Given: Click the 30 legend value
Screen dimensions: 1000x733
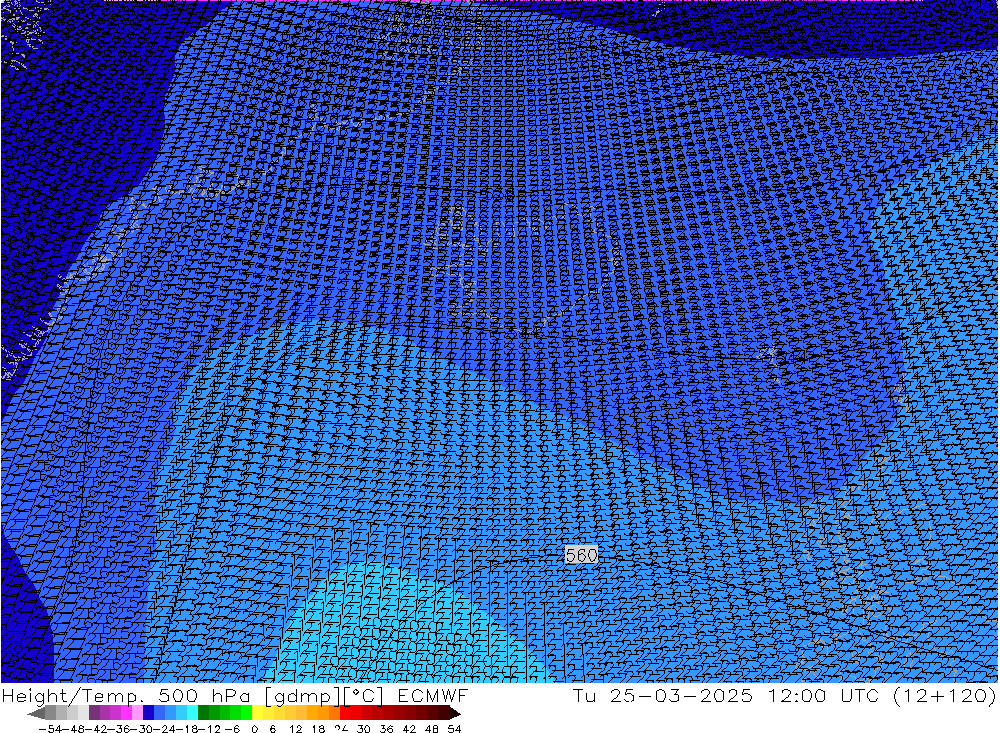Looking at the screenshot, I should [x=364, y=729].
